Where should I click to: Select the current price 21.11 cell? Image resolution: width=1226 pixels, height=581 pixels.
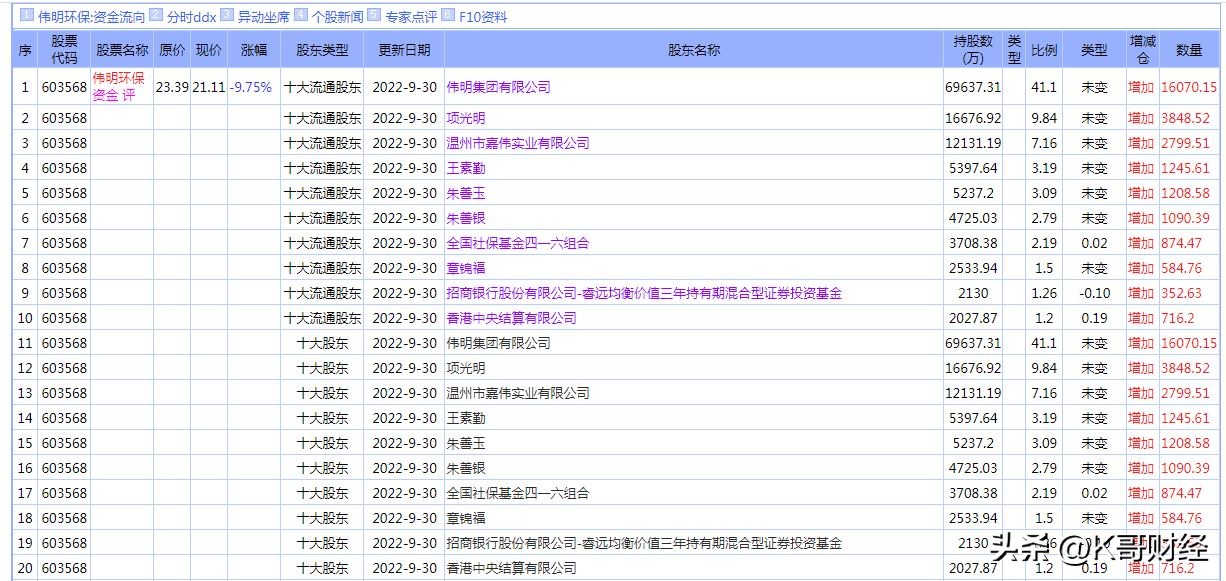pos(208,87)
